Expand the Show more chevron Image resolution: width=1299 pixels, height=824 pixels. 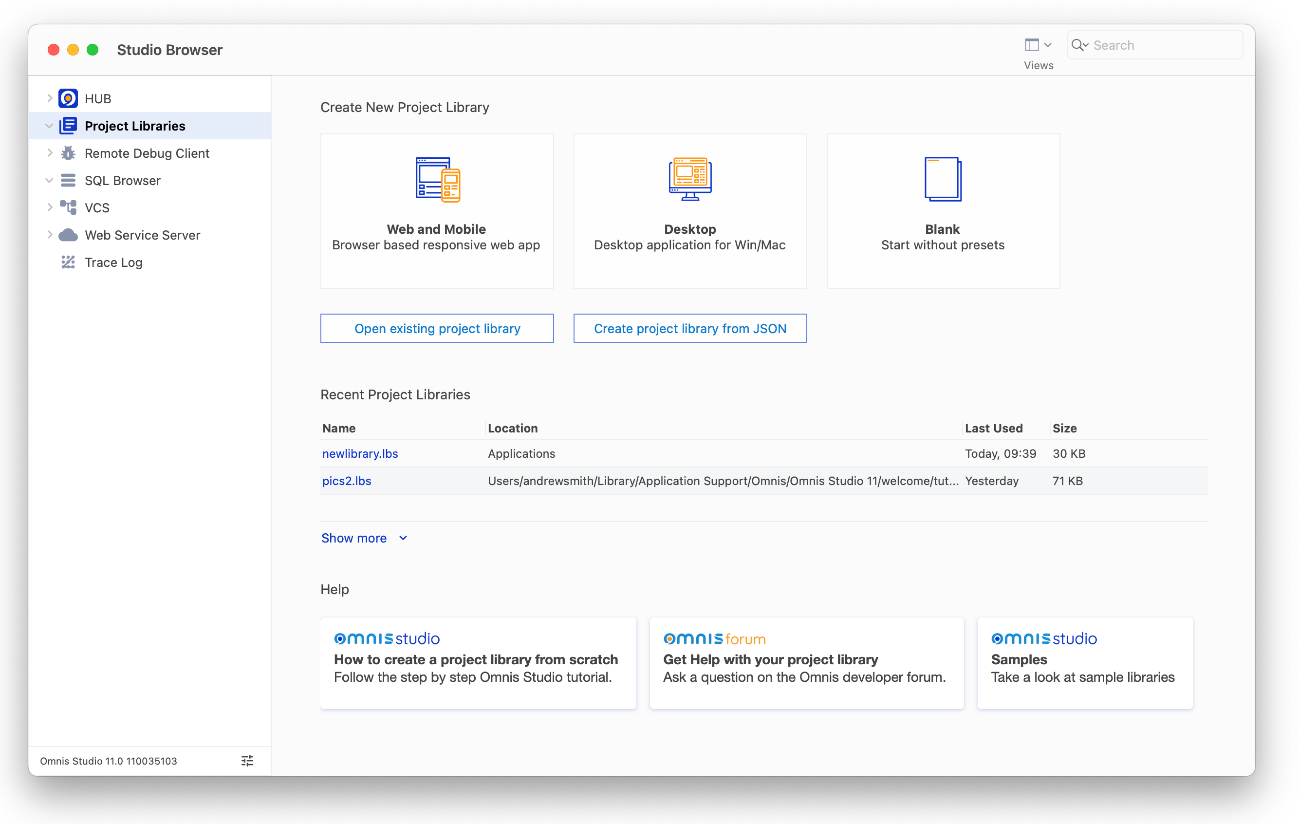pyautogui.click(x=403, y=538)
